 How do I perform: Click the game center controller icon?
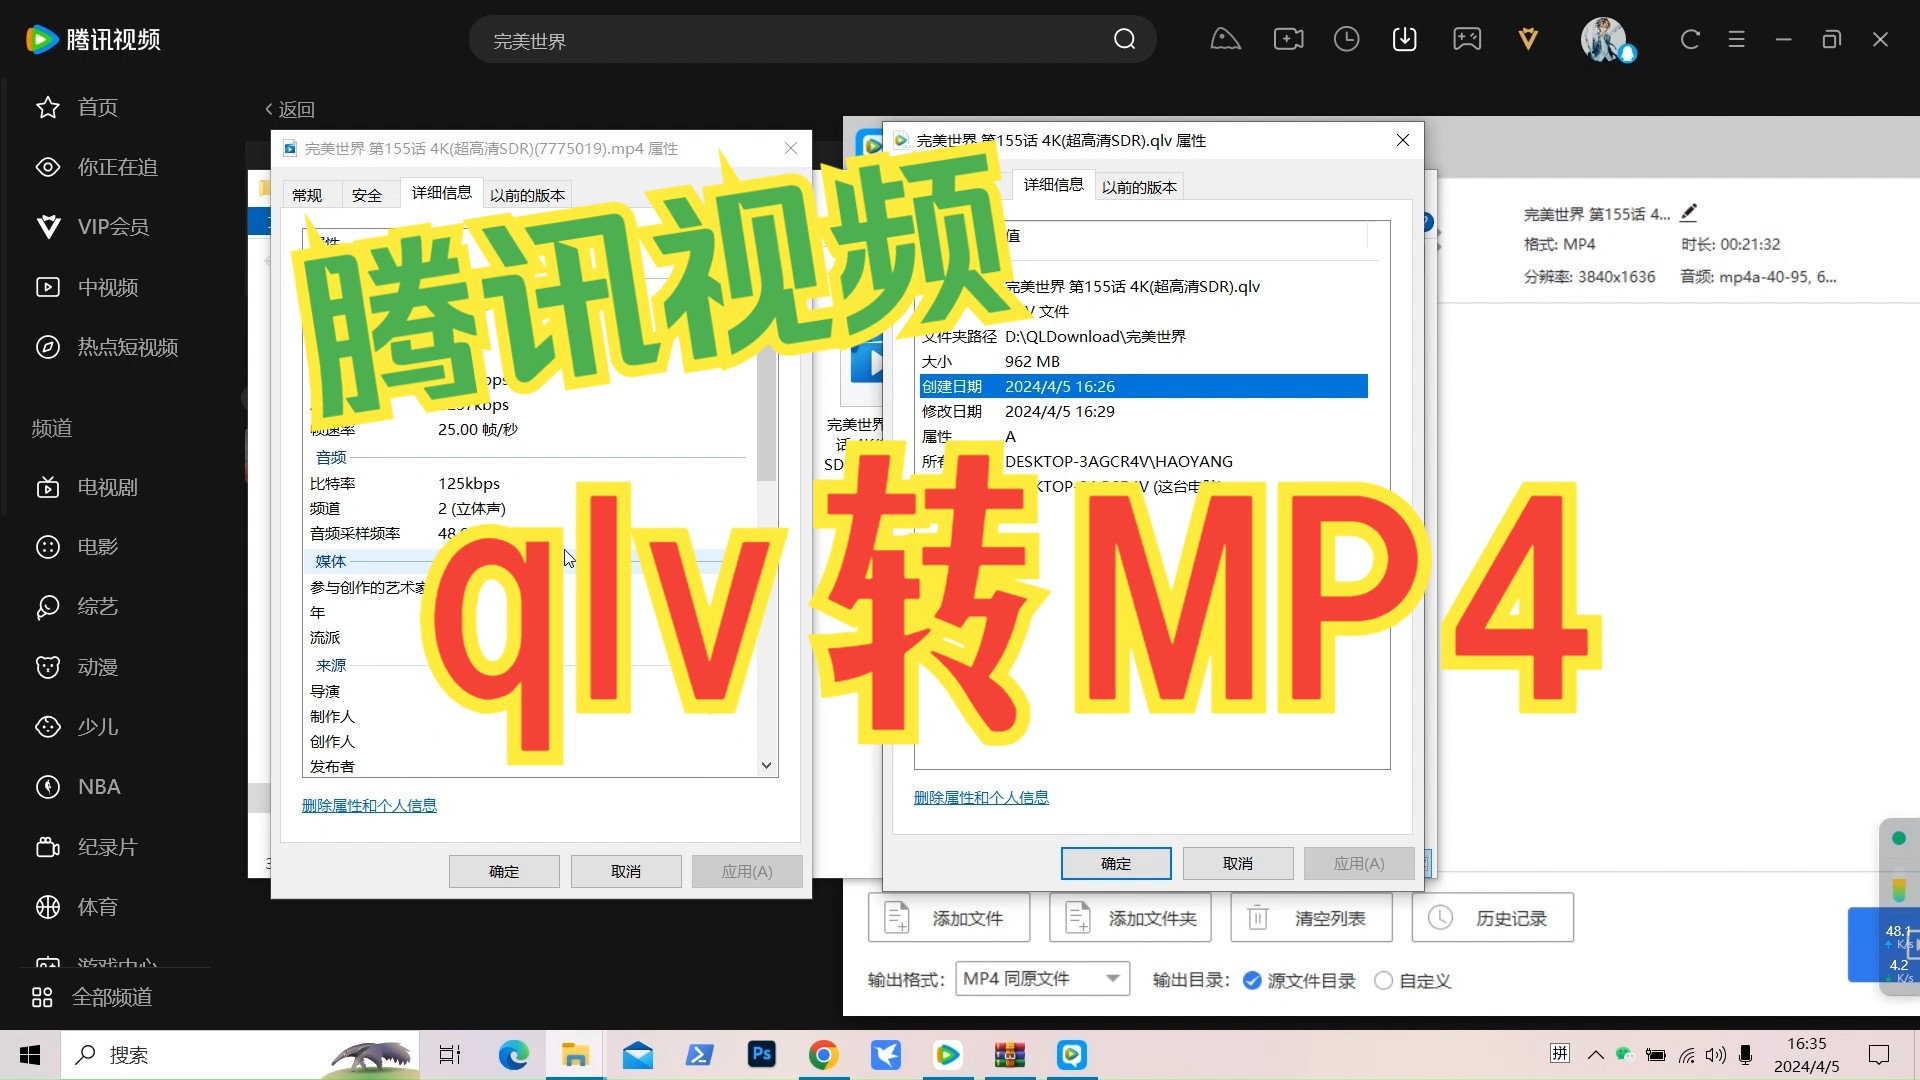(x=1466, y=39)
